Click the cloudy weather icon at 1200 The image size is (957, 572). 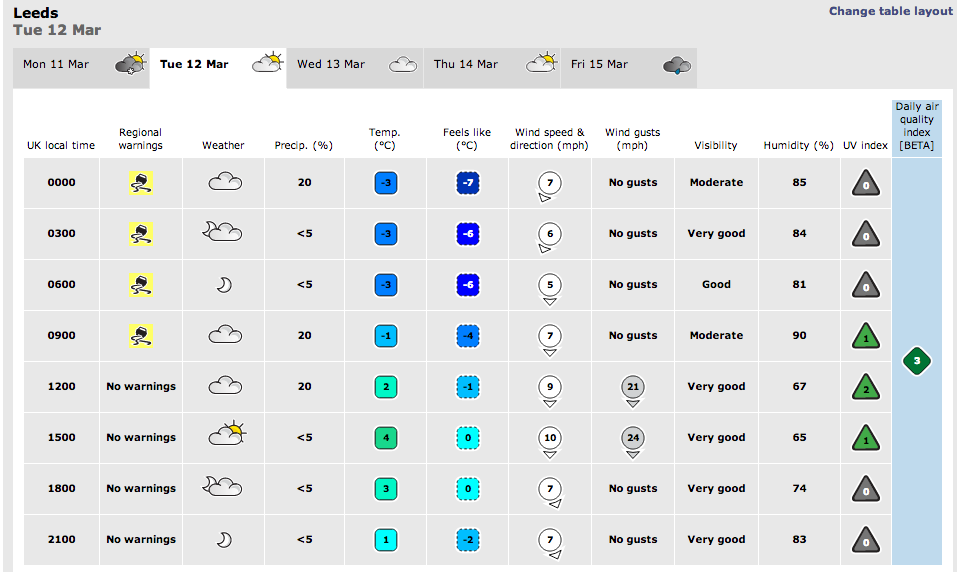(x=225, y=386)
